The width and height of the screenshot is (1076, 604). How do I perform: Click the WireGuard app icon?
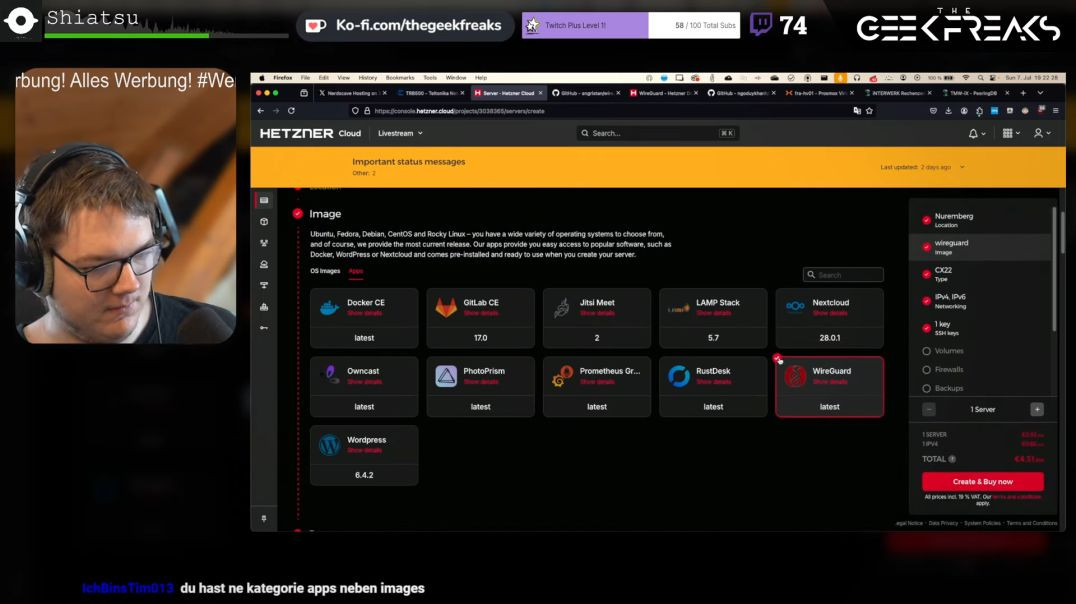[x=795, y=376]
